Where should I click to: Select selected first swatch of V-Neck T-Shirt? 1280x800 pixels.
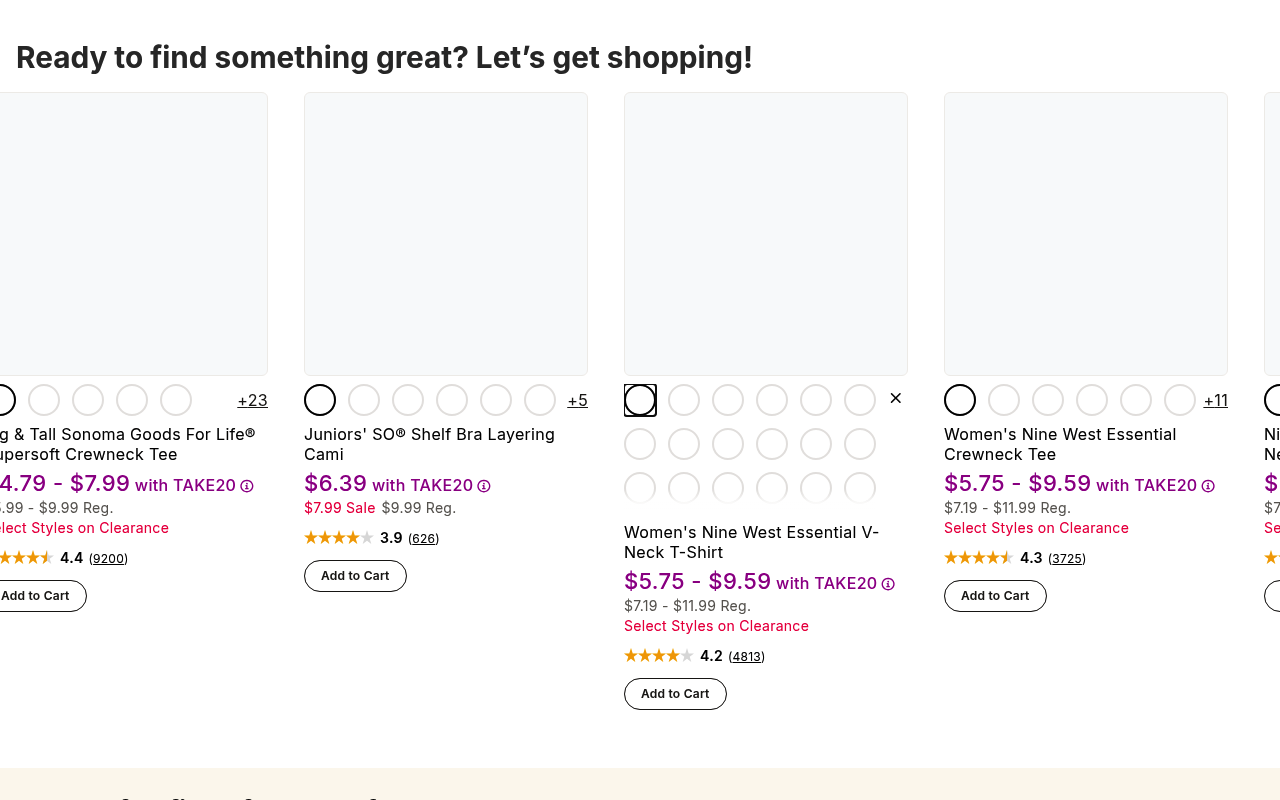pyautogui.click(x=640, y=400)
